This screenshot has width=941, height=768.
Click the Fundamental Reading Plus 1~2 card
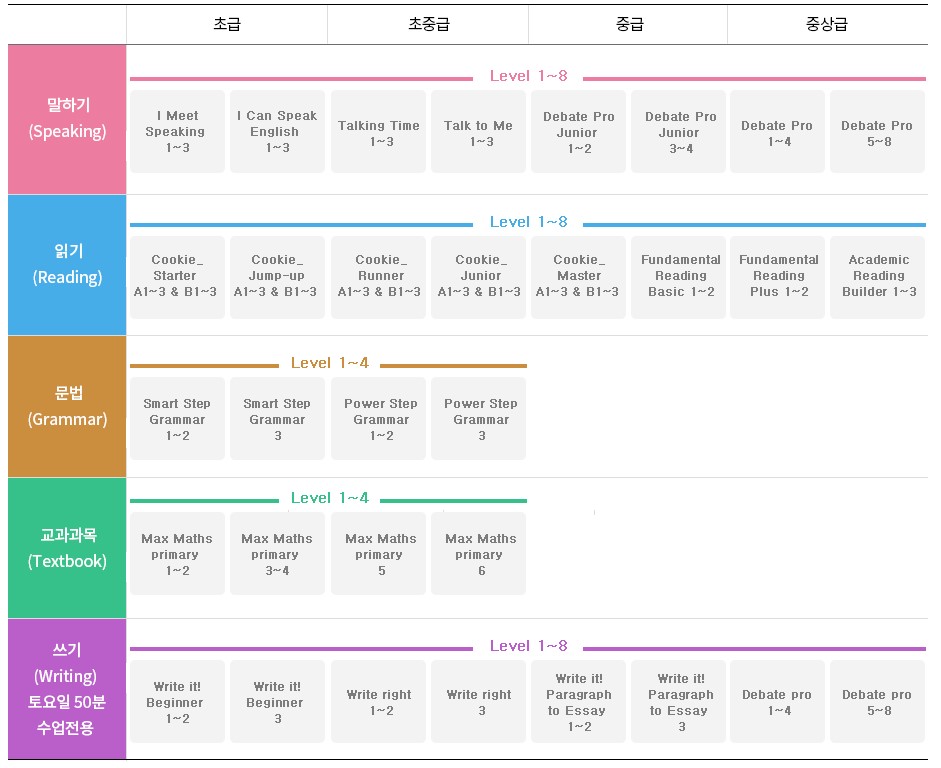pos(777,277)
